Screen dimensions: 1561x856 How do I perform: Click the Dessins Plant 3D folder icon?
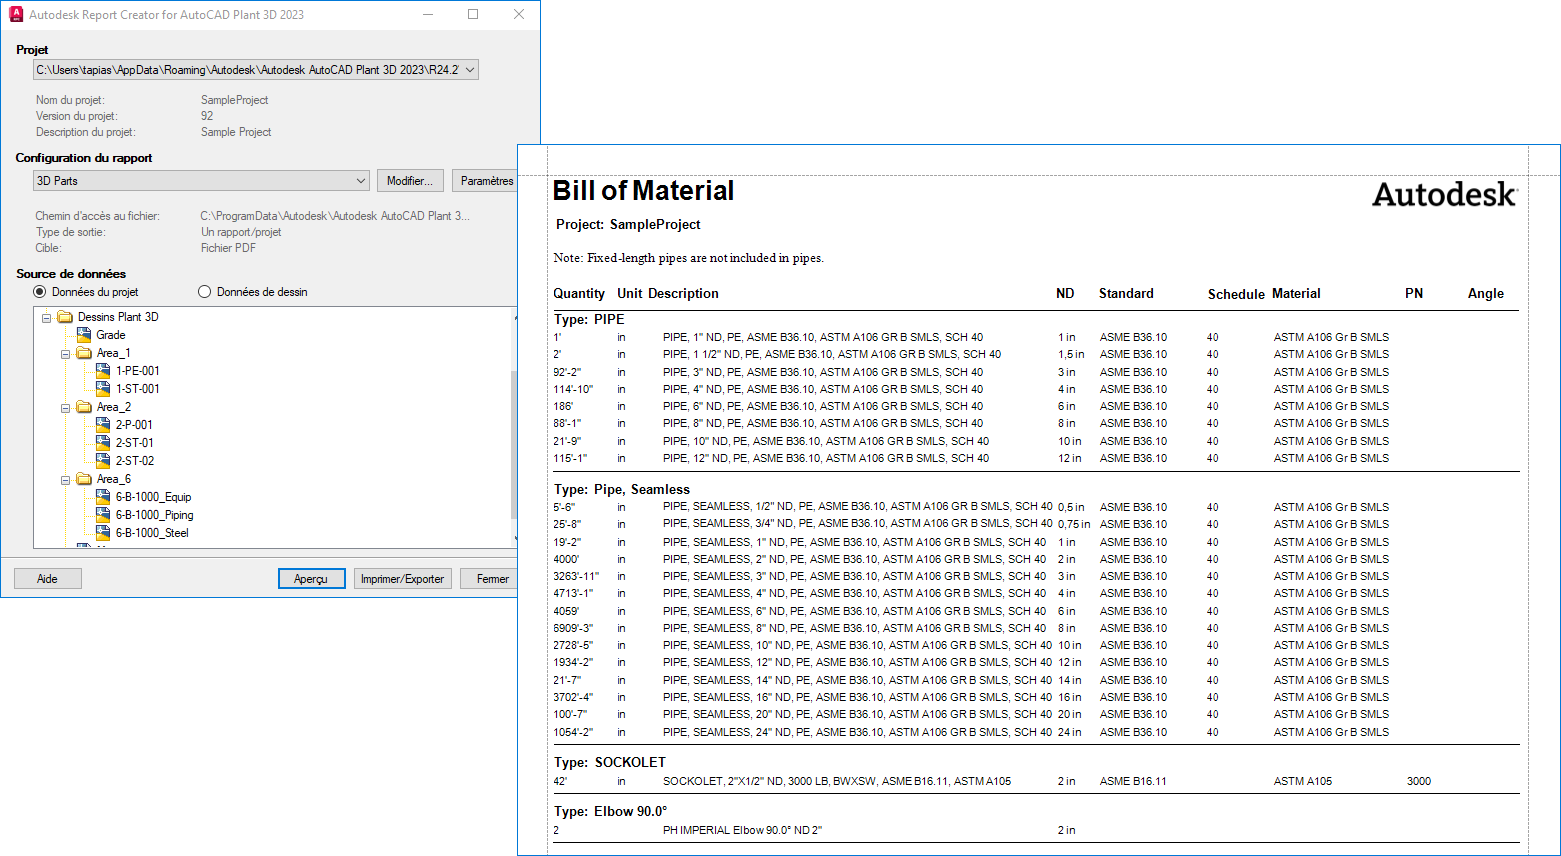point(65,317)
